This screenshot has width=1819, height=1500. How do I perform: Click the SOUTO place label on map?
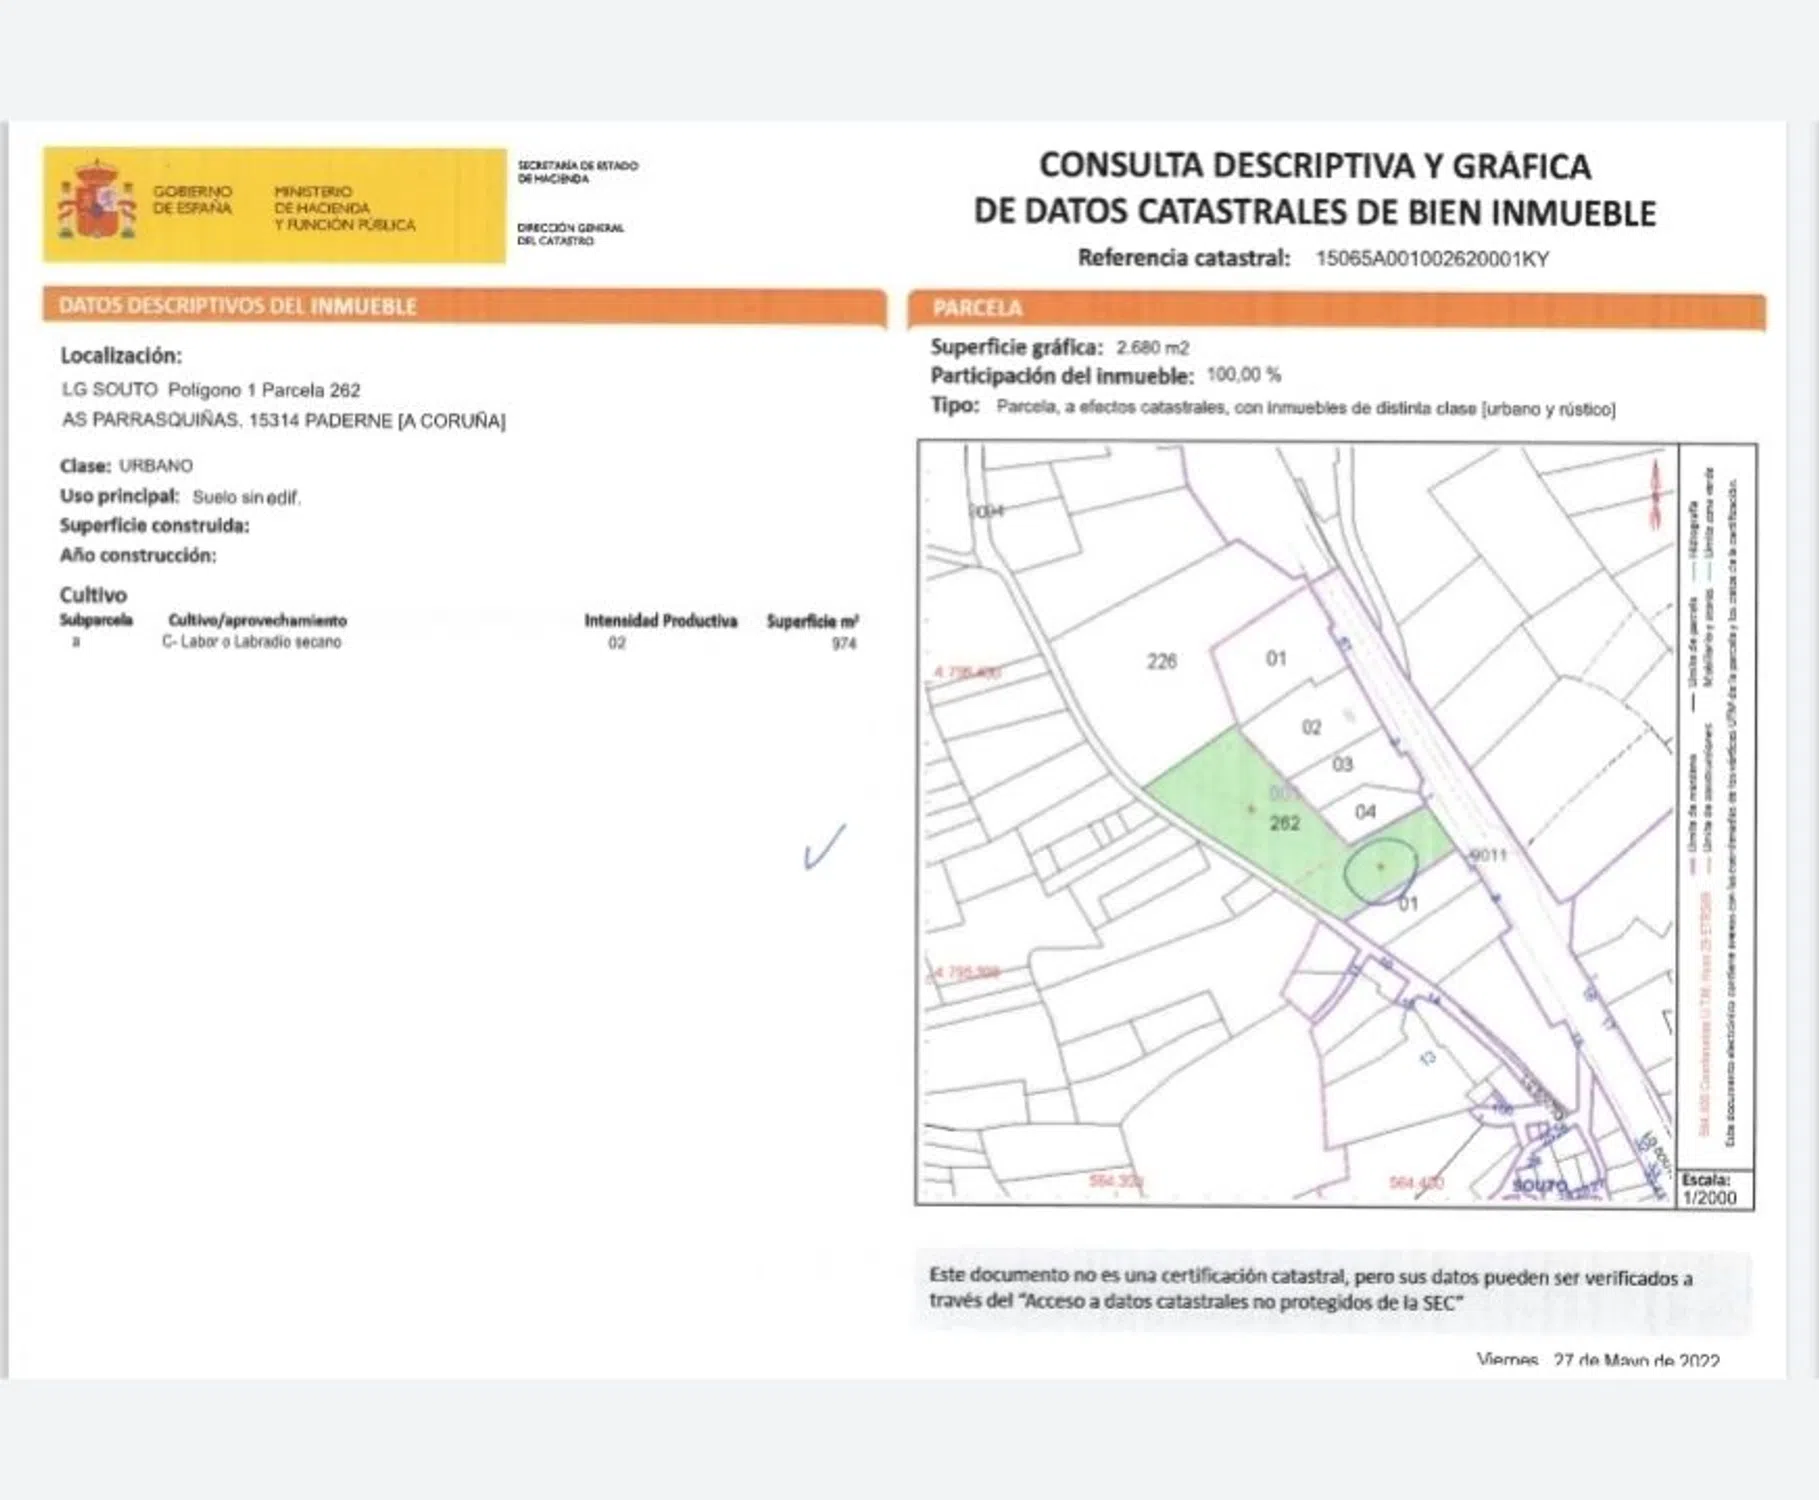(x=1540, y=1185)
